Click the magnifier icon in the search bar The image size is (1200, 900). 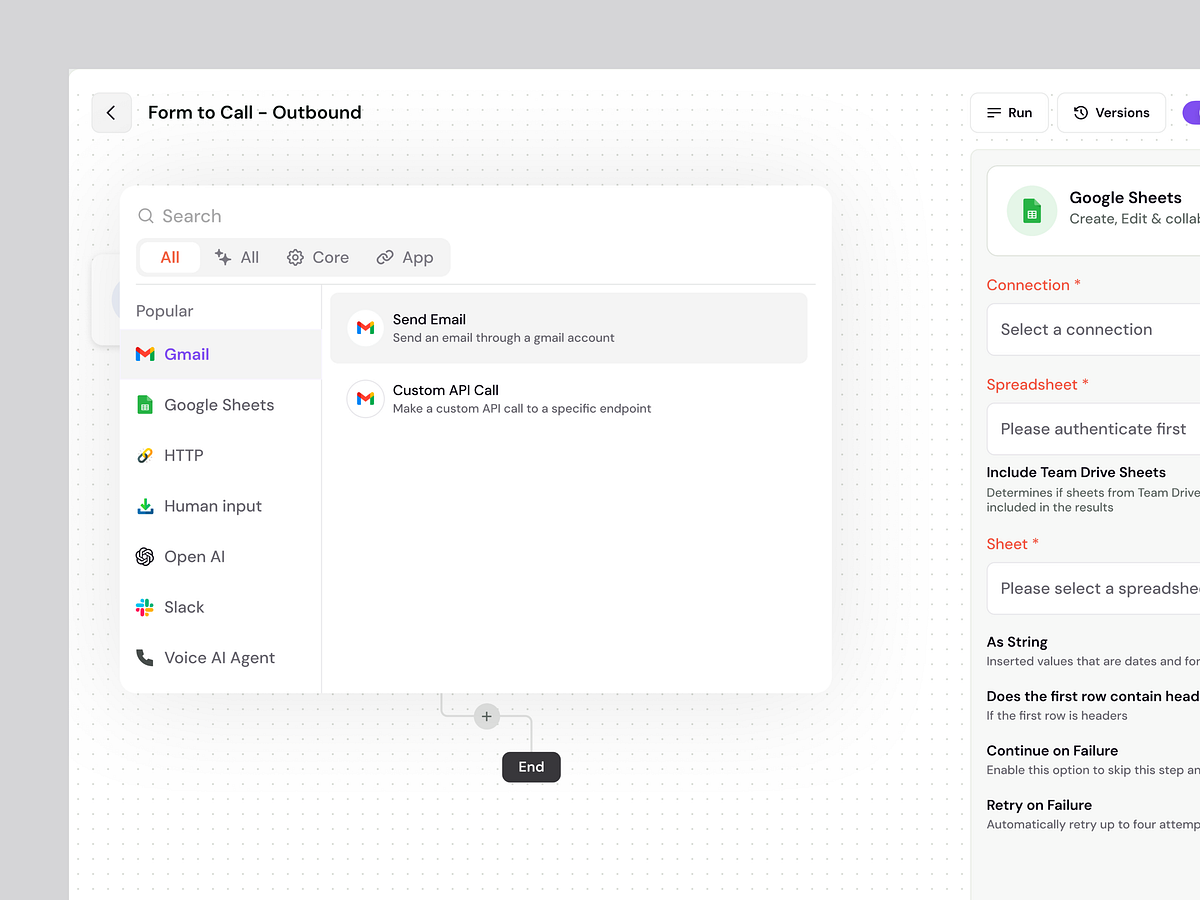tap(146, 216)
